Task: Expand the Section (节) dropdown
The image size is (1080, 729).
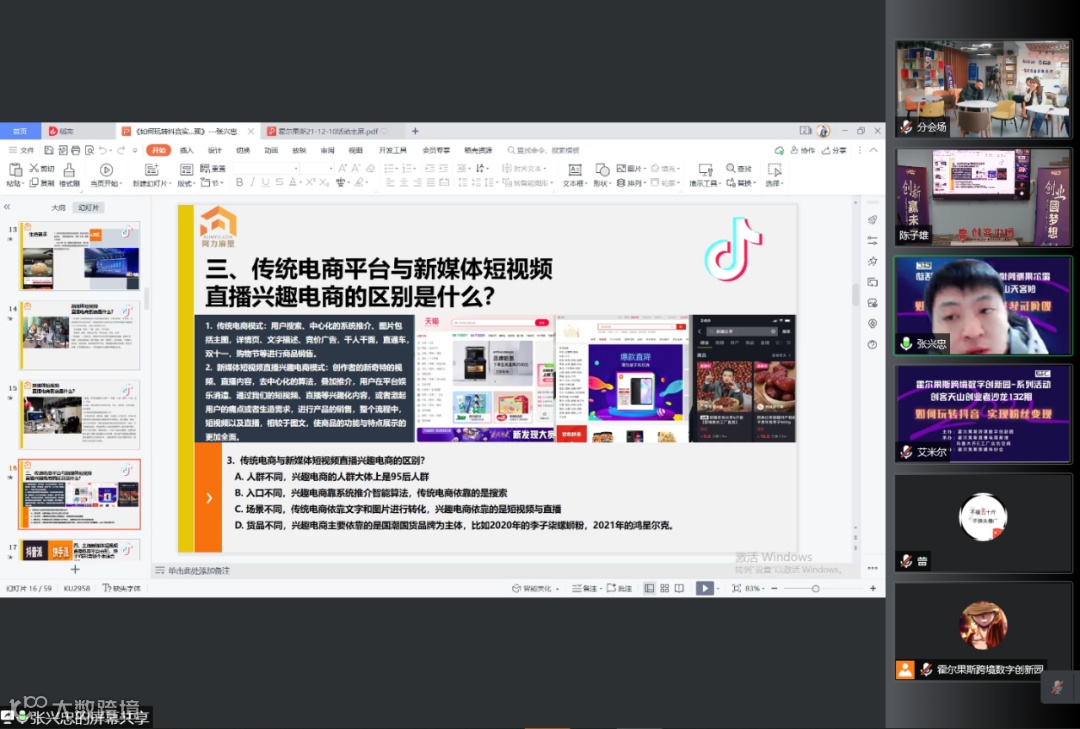Action: tap(211, 183)
